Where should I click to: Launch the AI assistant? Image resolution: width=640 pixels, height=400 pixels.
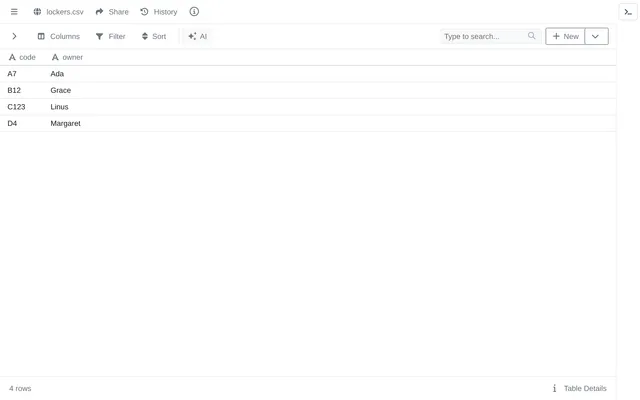point(198,36)
